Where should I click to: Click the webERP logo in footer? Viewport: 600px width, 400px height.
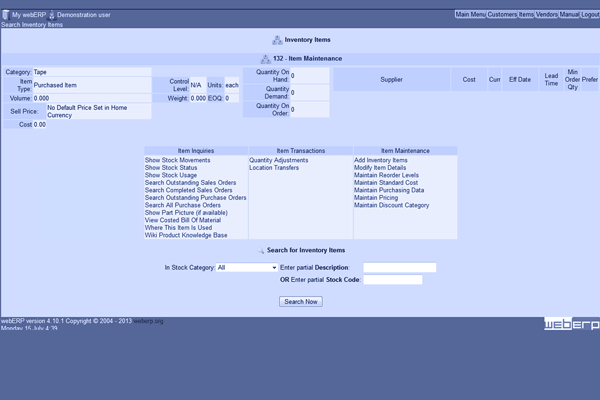pyautogui.click(x=571, y=325)
